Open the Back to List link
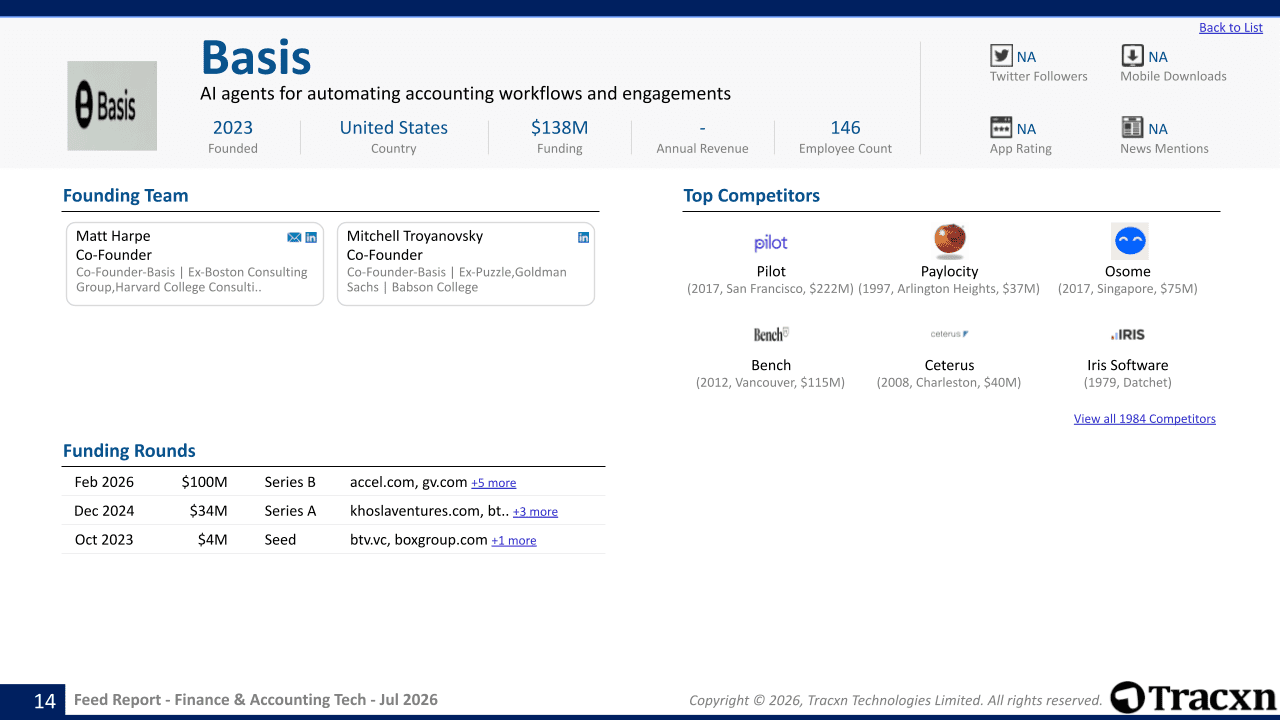This screenshot has height=720, width=1280. point(1230,27)
